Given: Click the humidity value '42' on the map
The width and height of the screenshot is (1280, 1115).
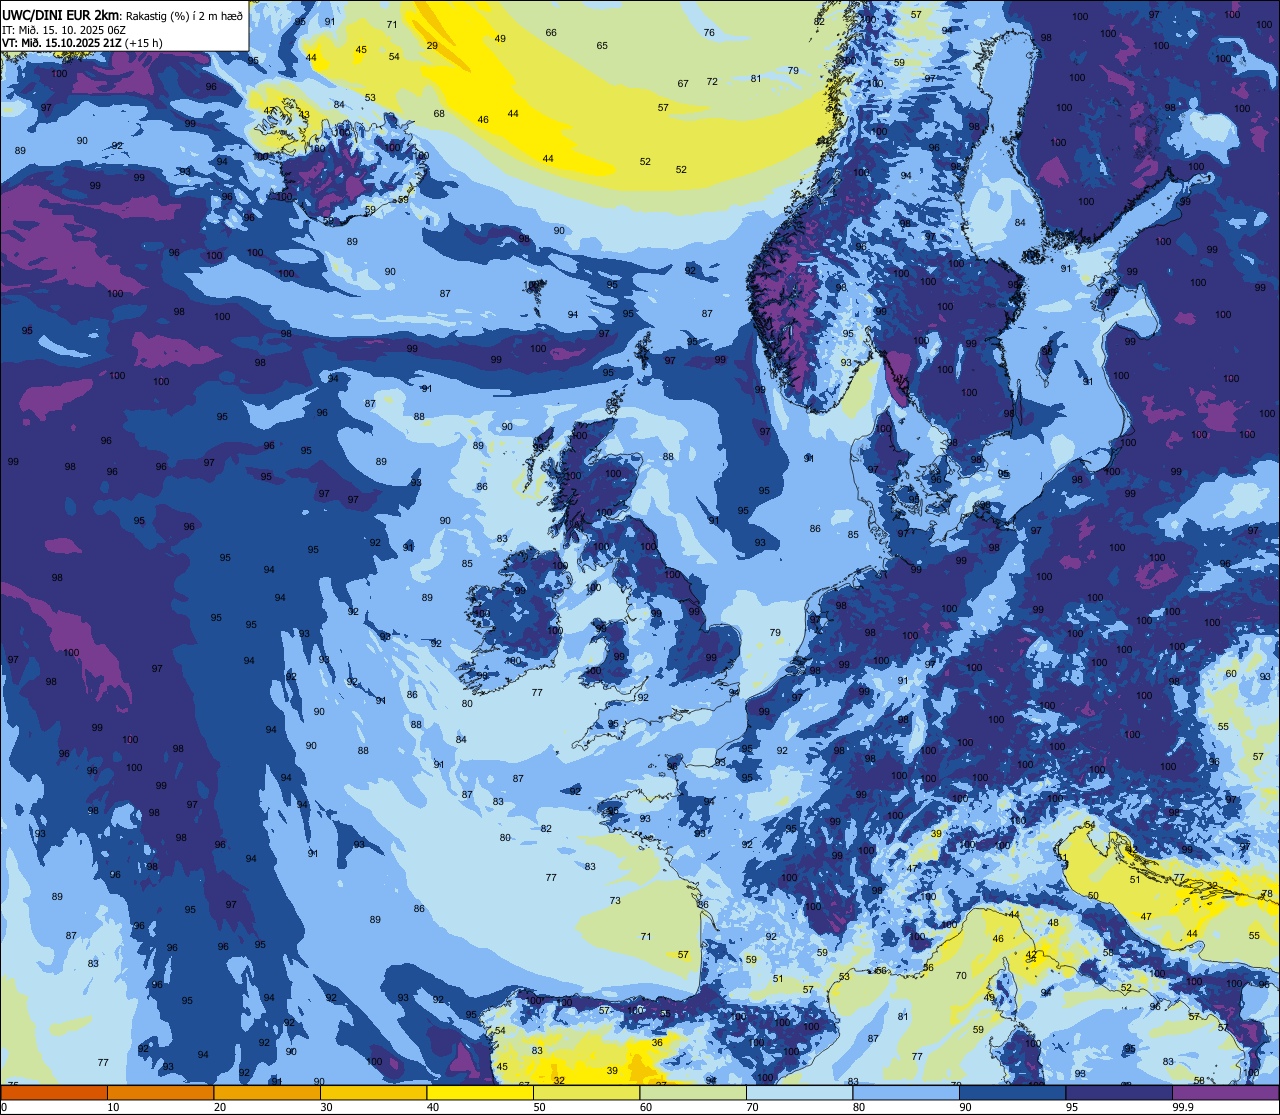Looking at the screenshot, I should 1031,956.
